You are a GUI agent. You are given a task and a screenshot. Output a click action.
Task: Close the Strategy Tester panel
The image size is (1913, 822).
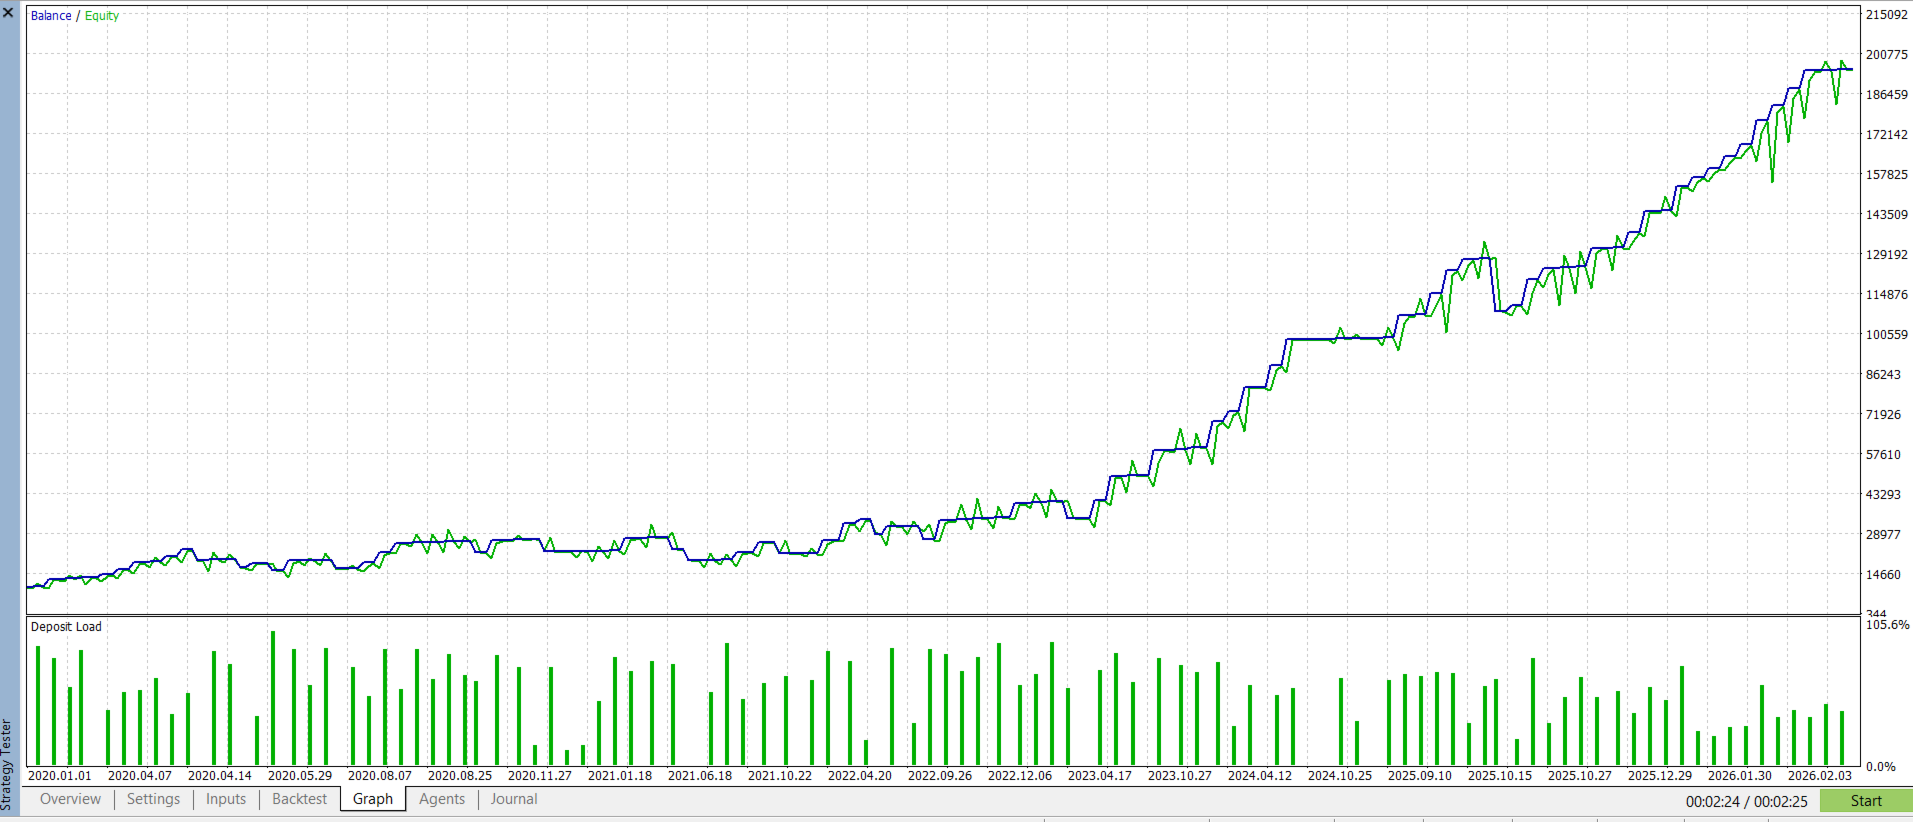coord(8,12)
